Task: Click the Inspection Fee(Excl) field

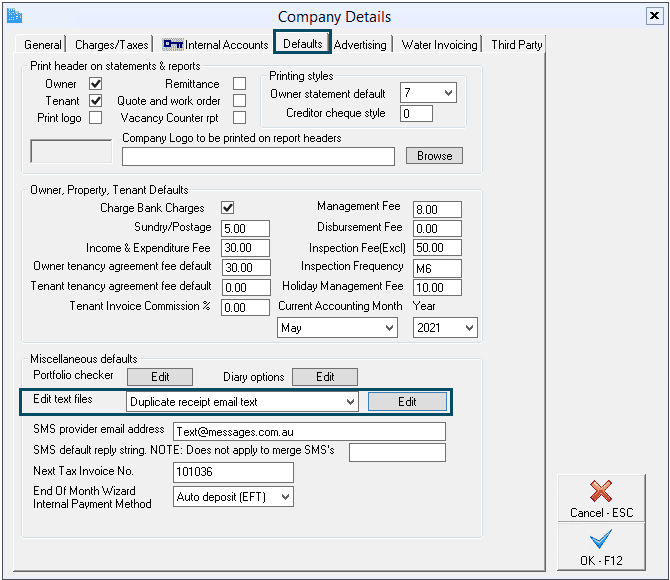Action: [x=437, y=247]
